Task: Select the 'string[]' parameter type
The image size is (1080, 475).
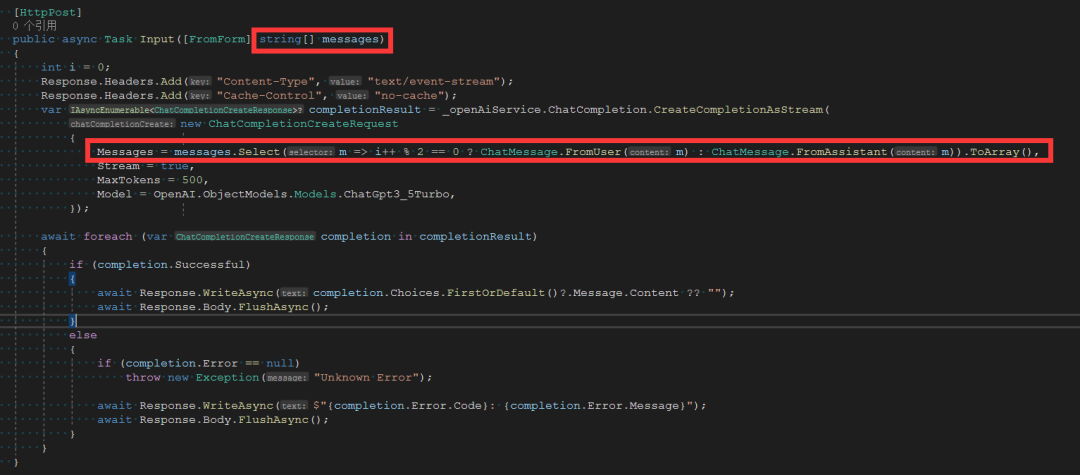Action: (287, 39)
